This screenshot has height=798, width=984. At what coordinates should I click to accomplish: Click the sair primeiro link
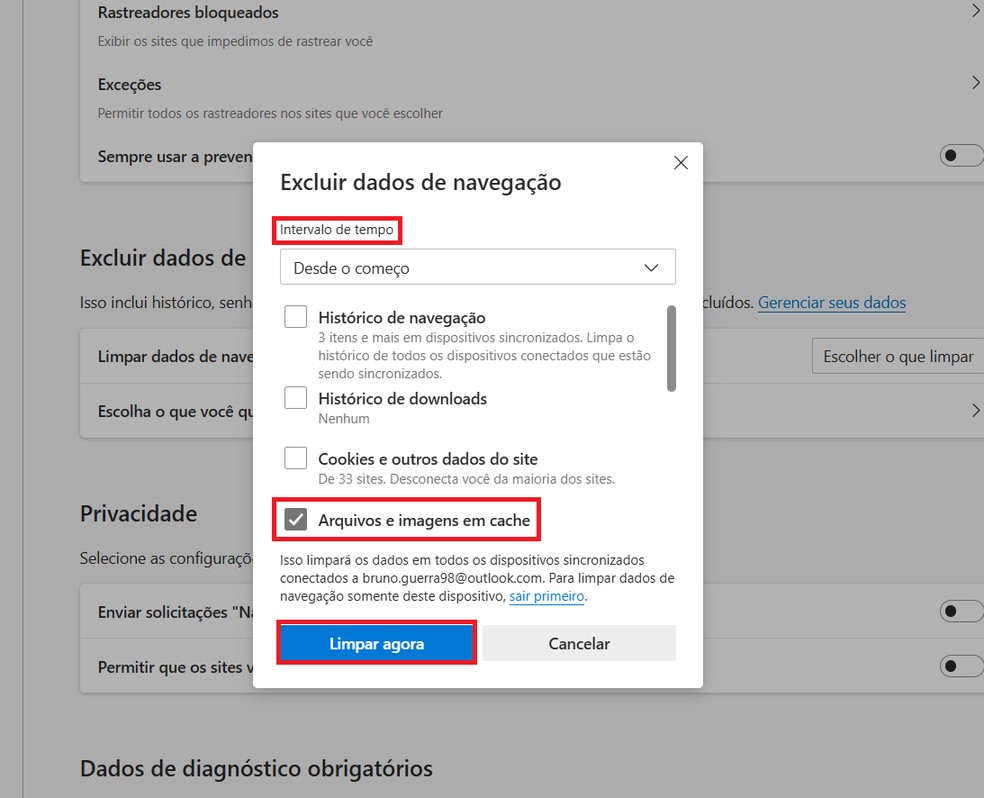point(545,595)
